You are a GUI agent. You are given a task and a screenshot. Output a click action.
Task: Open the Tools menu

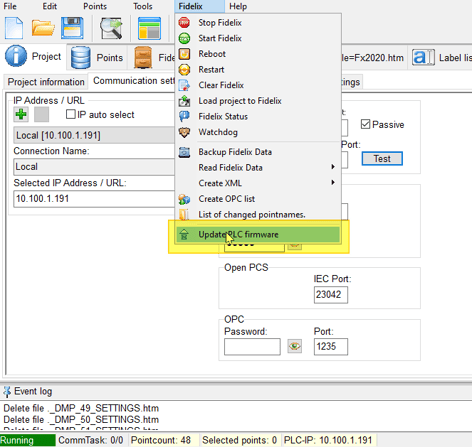click(x=143, y=6)
